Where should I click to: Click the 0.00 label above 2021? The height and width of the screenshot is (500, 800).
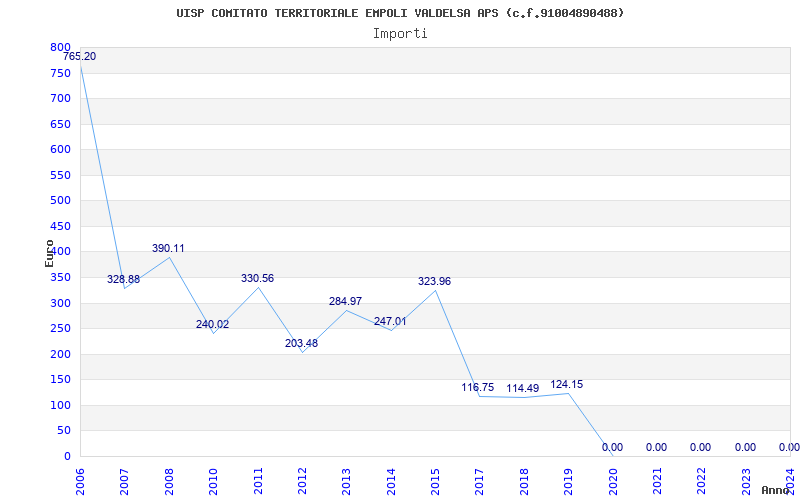coord(656,447)
